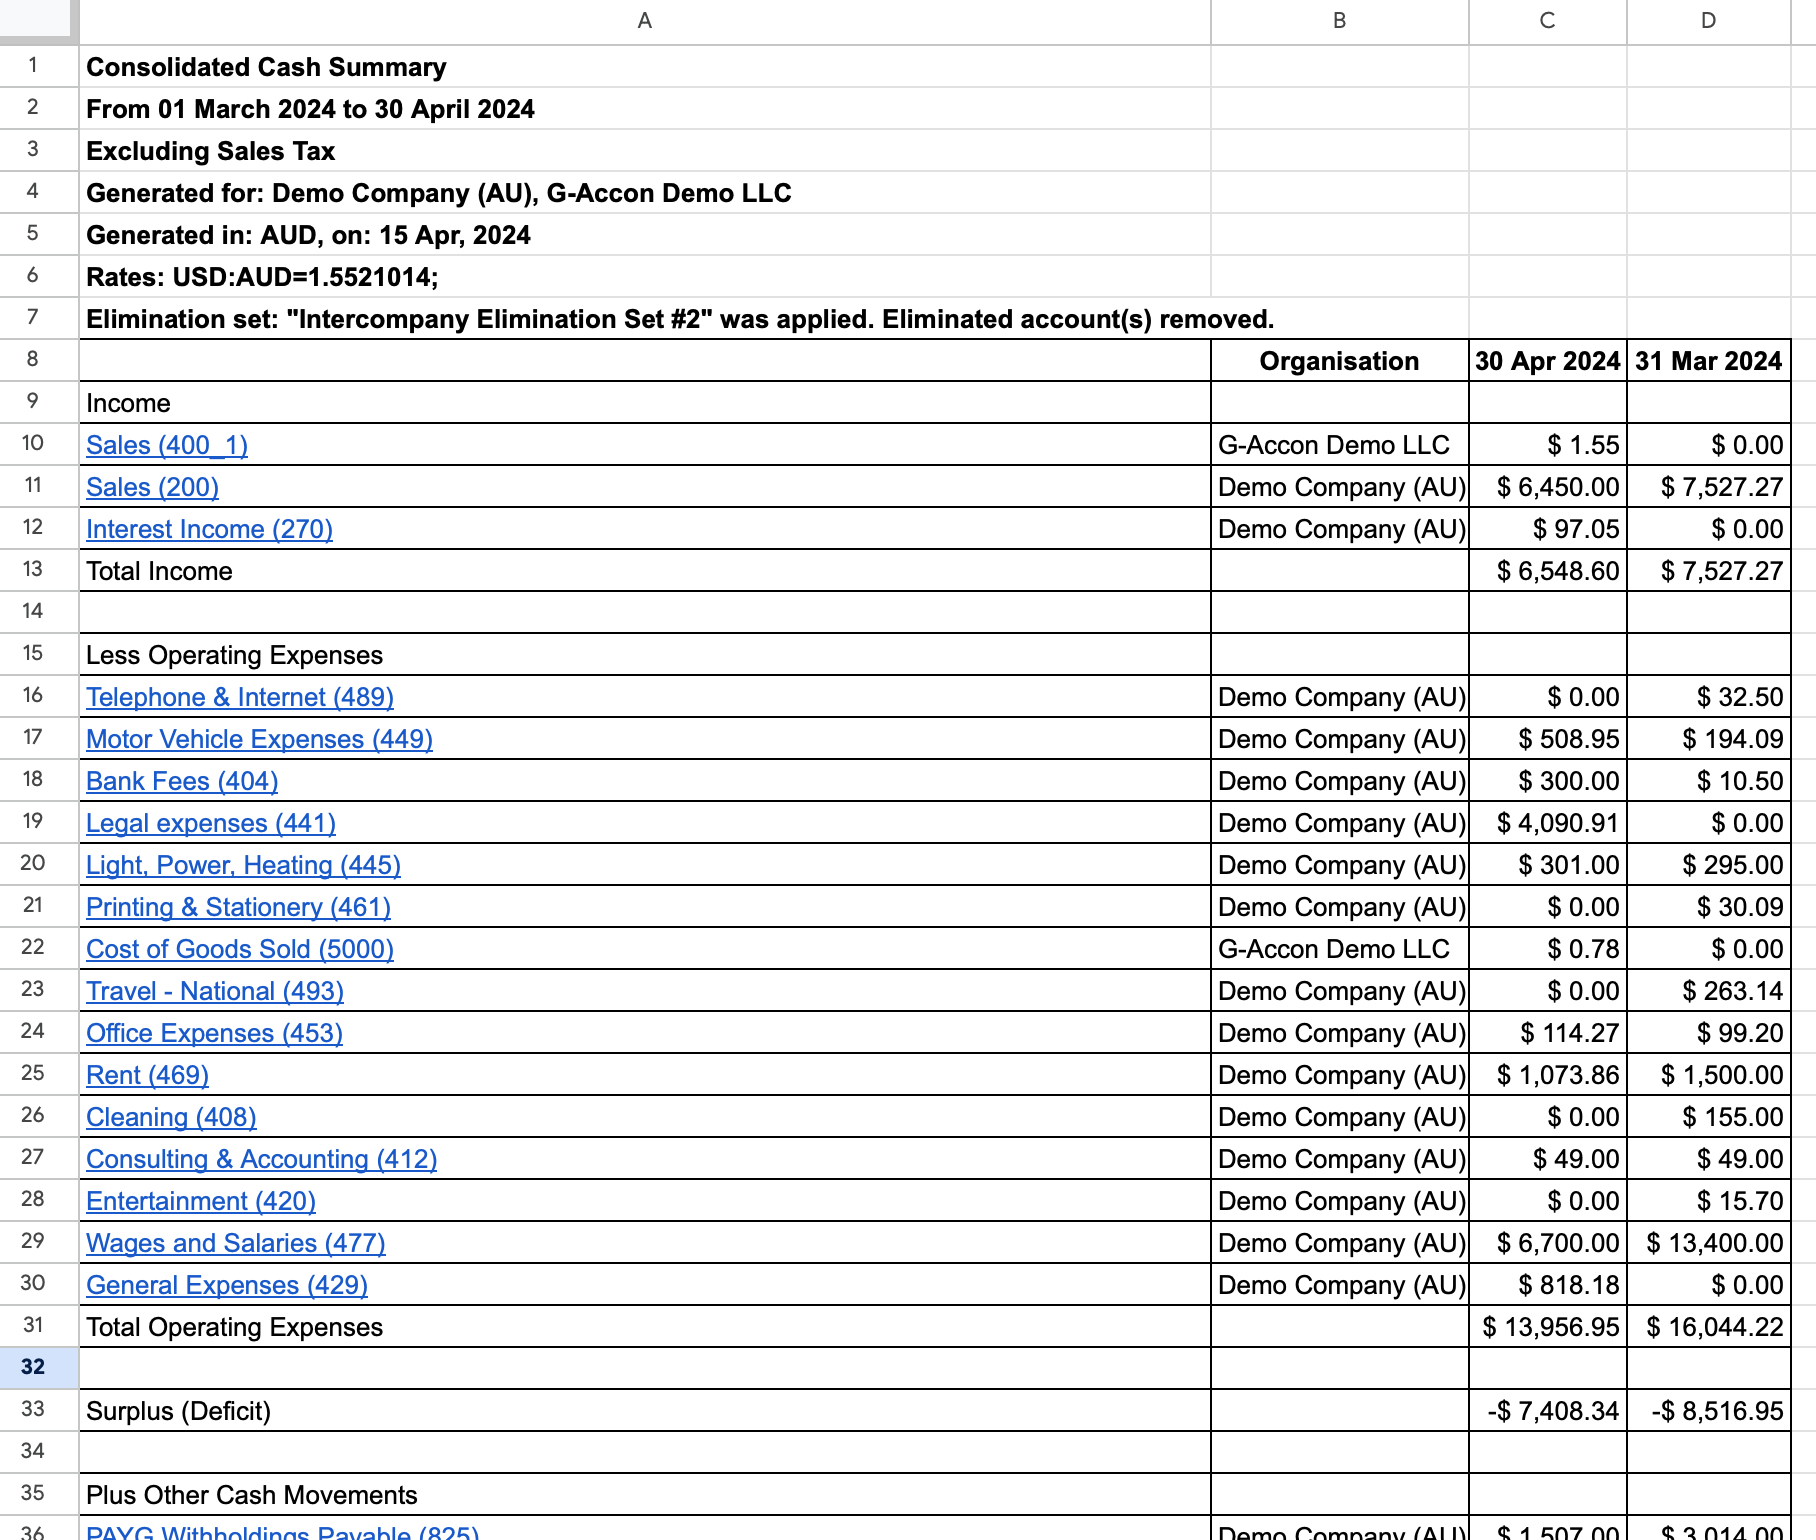Select row 13 header
This screenshot has width=1816, height=1540.
(38, 569)
